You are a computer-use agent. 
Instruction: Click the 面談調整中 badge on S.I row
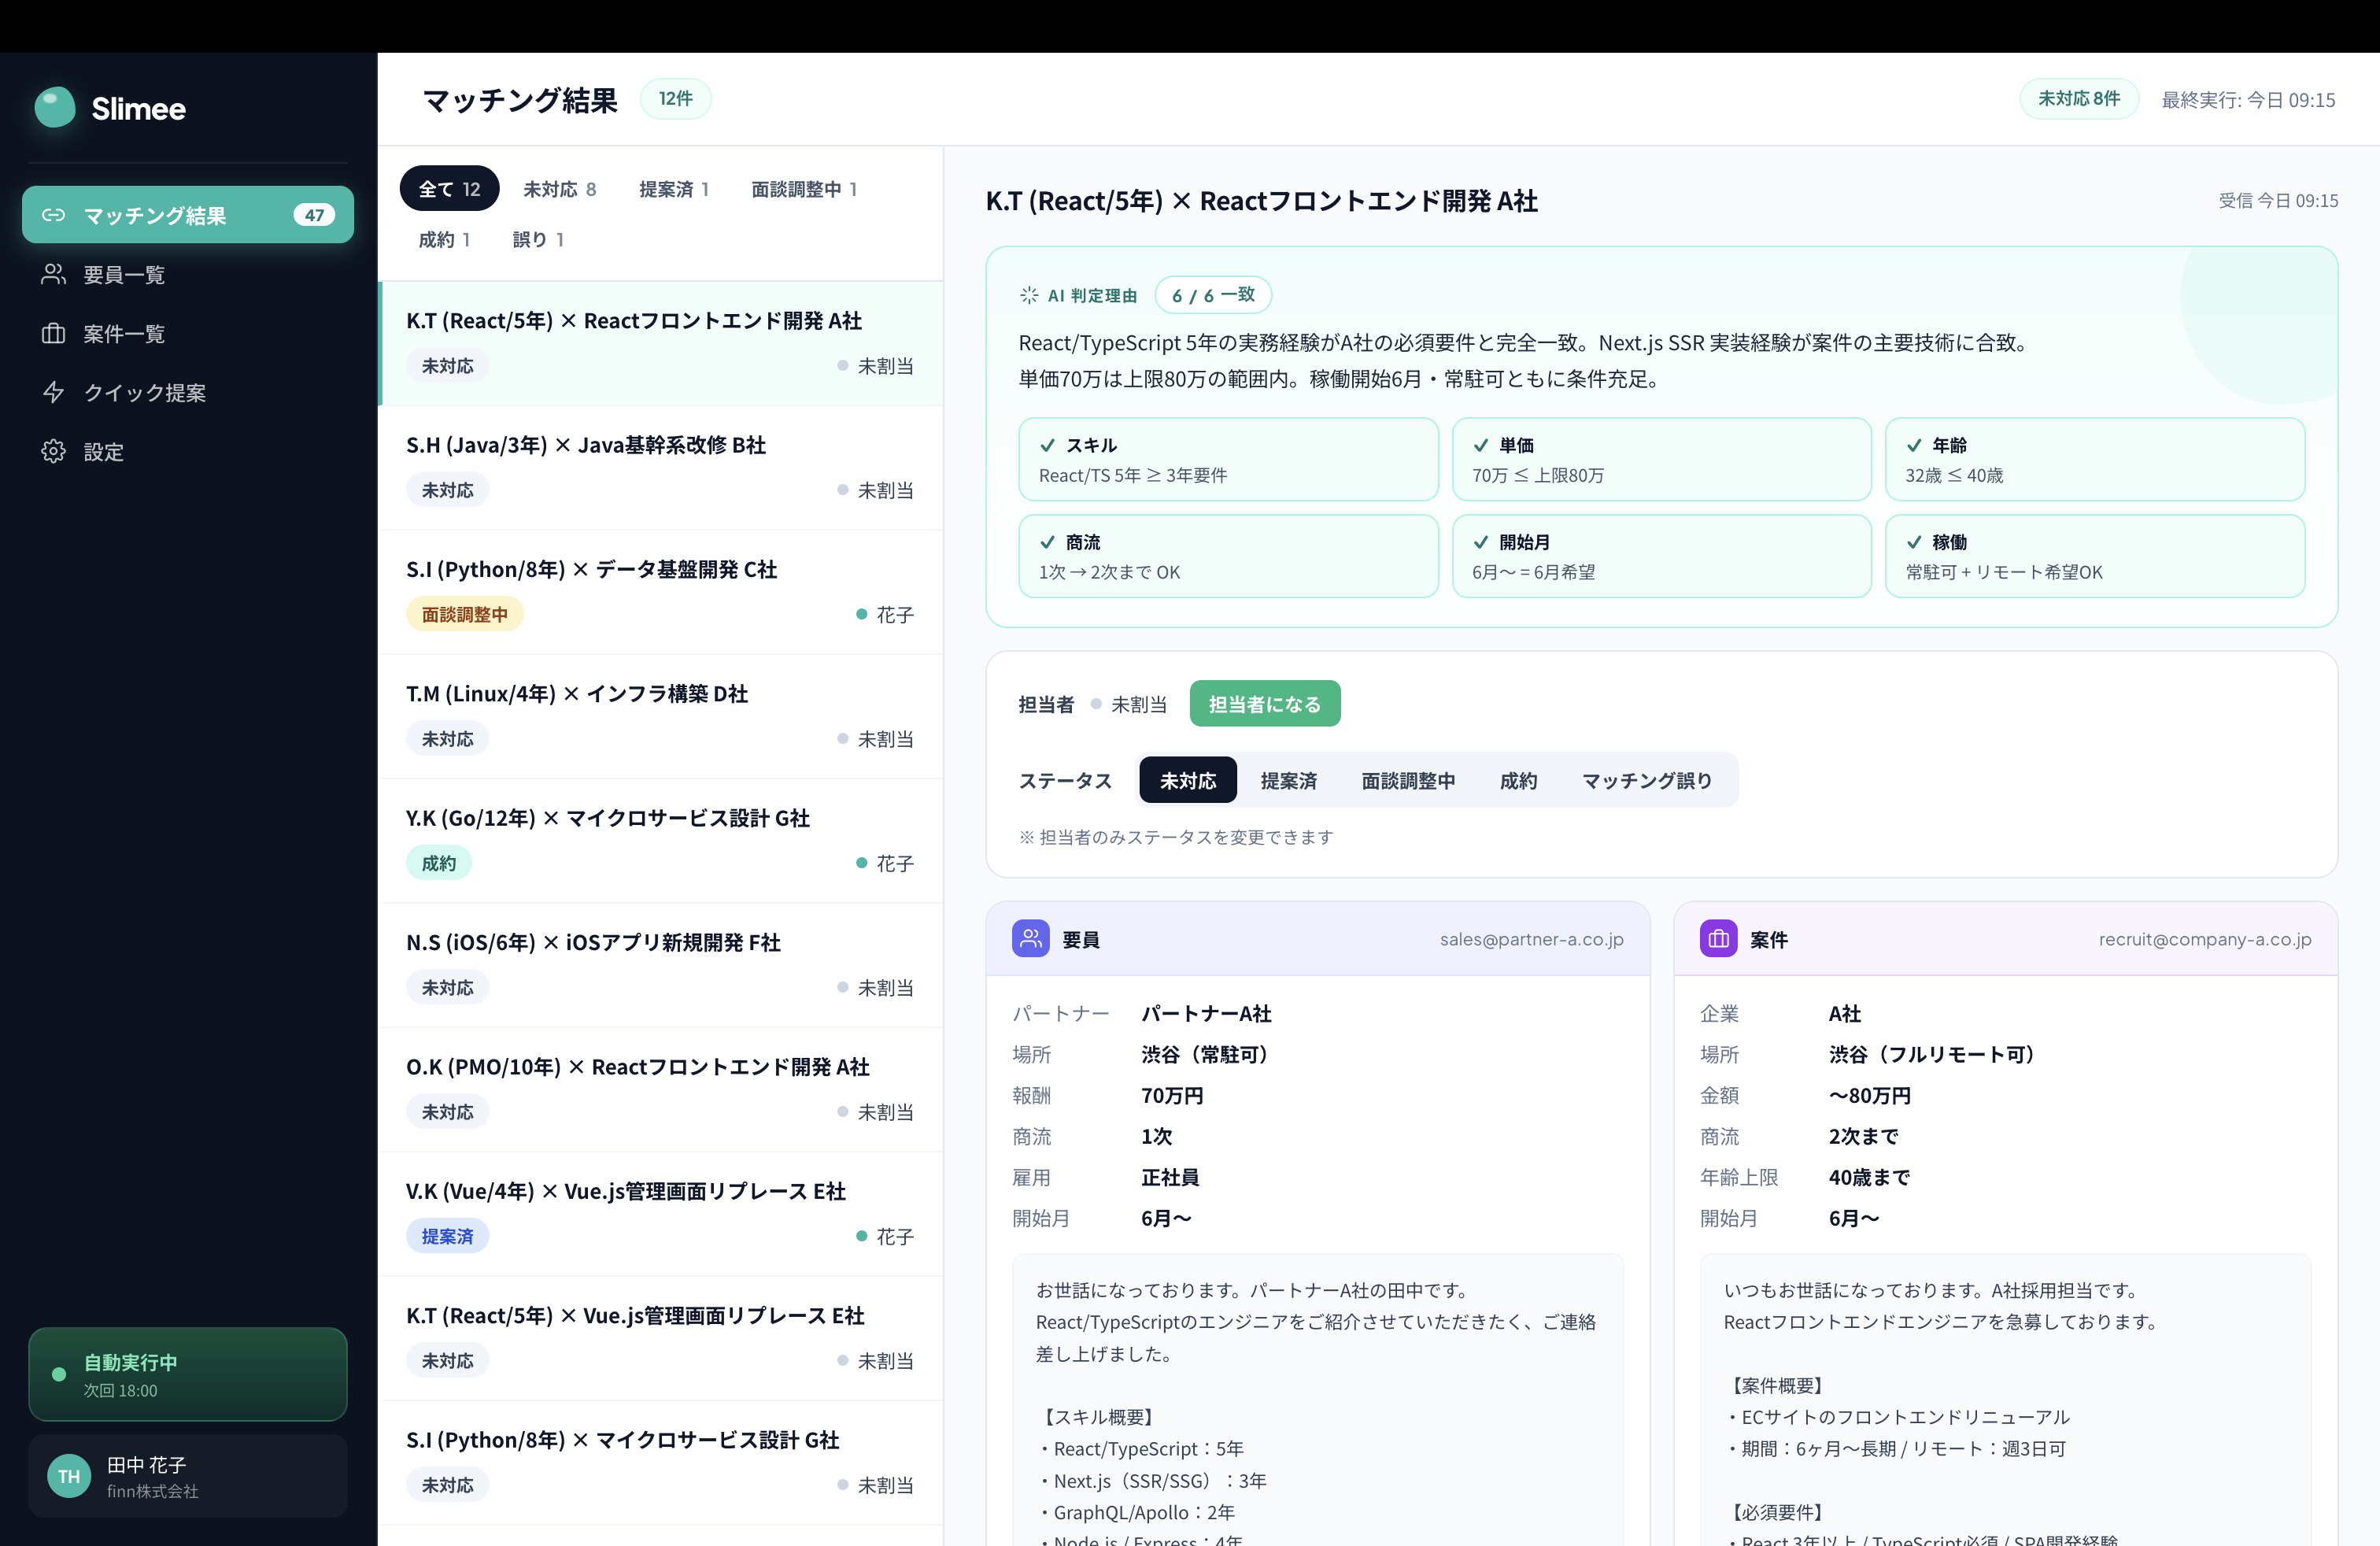(465, 614)
